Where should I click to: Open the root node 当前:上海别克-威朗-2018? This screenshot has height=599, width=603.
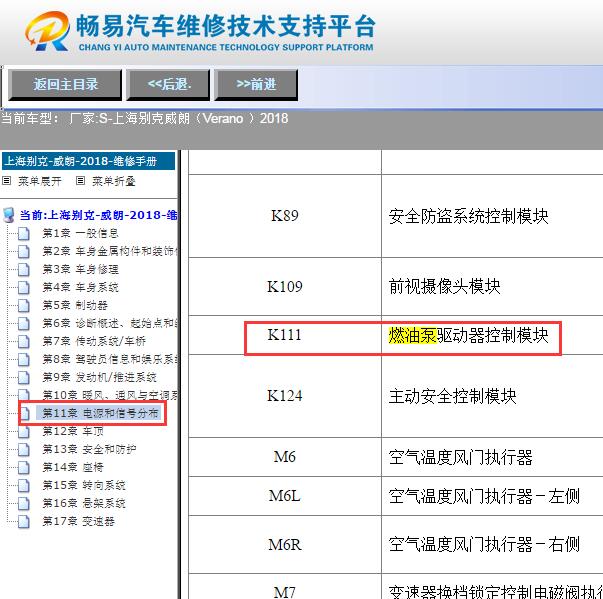point(98,215)
